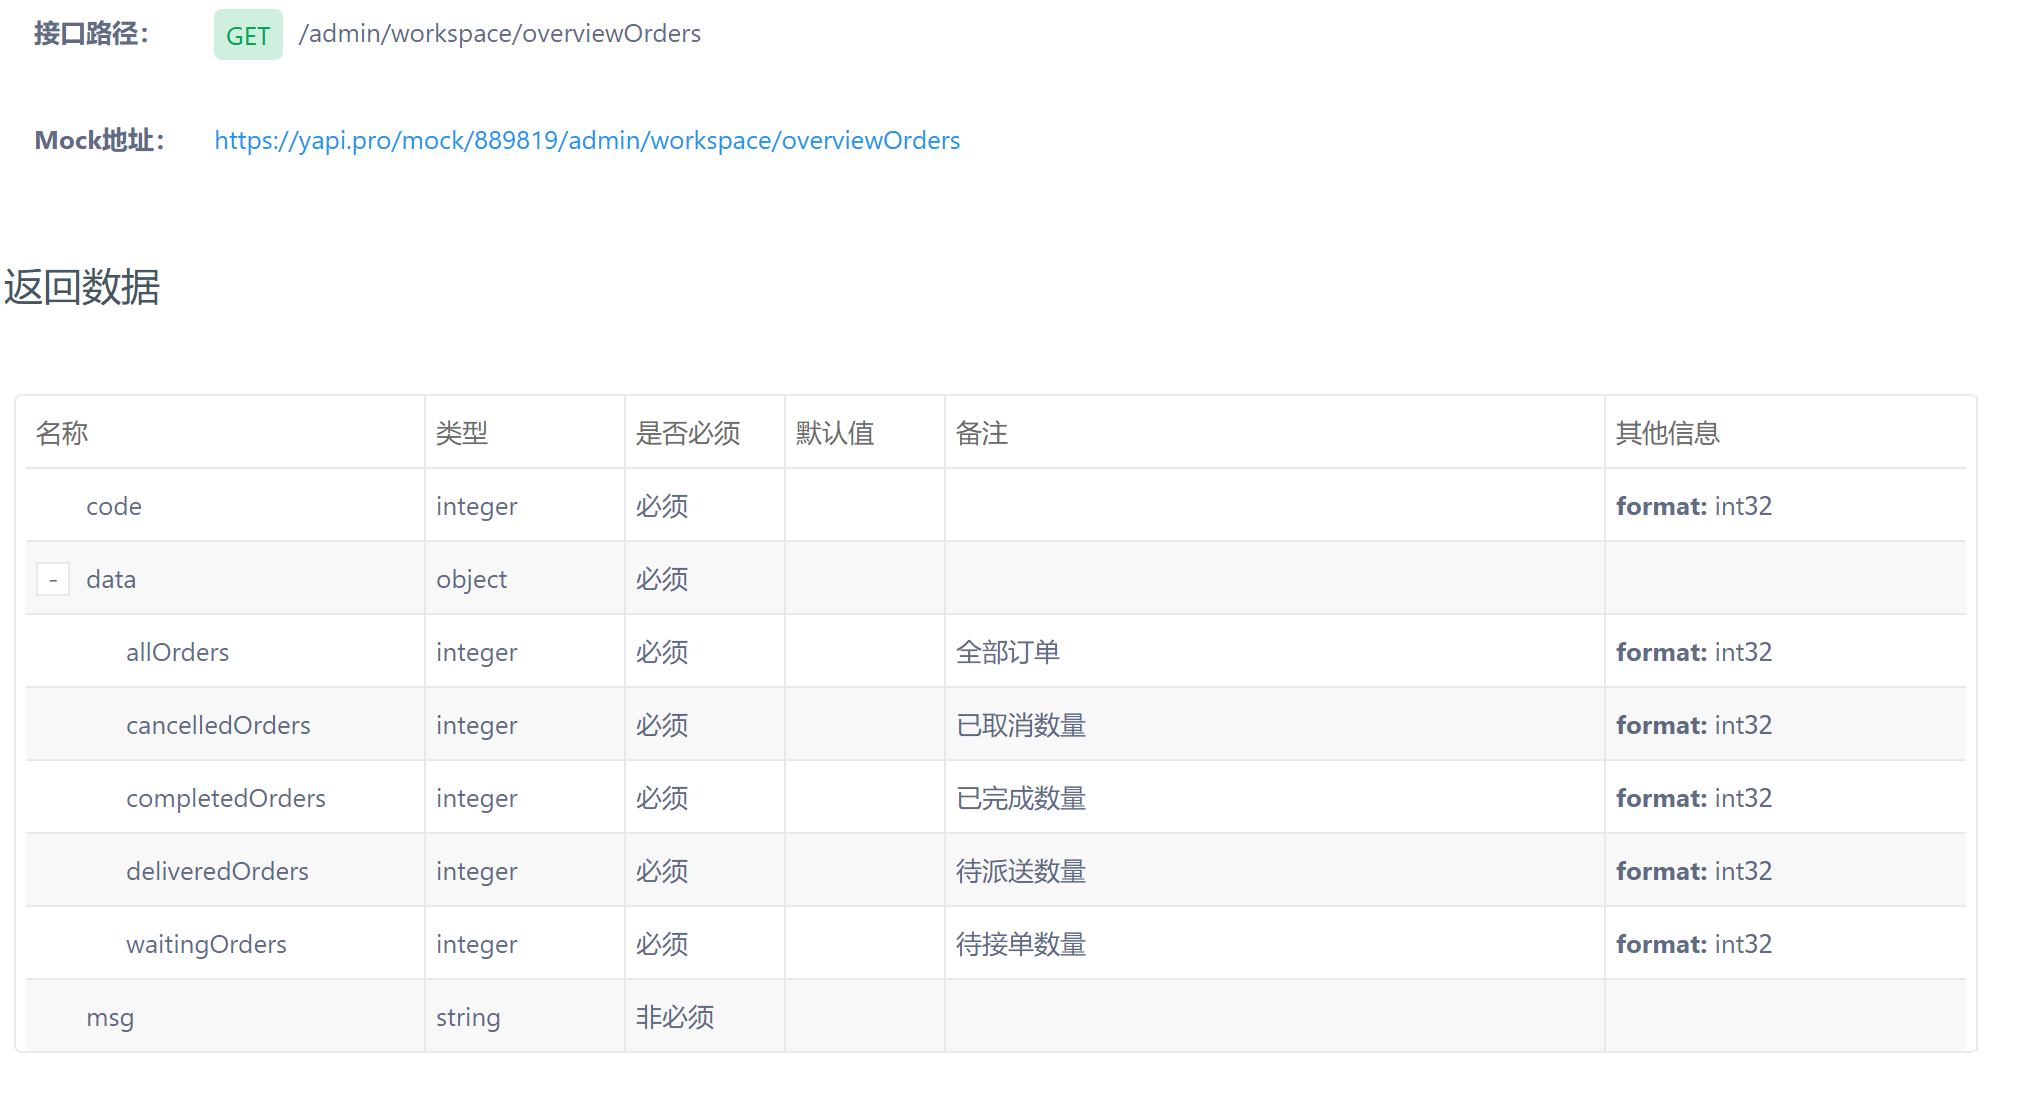This screenshot has height=1114, width=2018.
Task: Select the msg field row
Action: (110, 1017)
